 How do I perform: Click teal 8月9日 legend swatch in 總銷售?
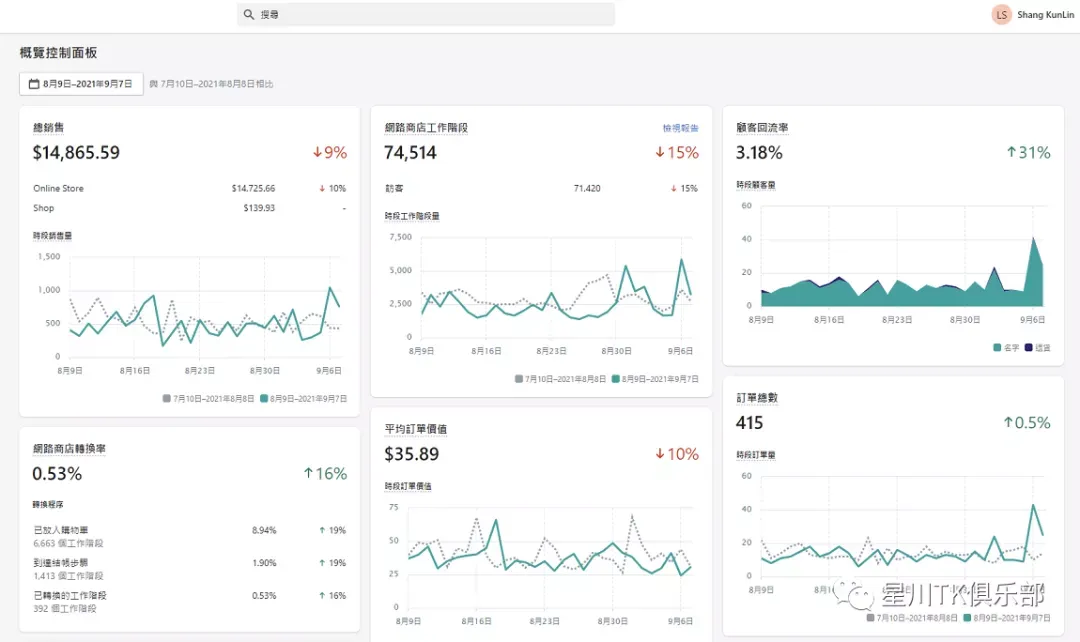pyautogui.click(x=264, y=399)
